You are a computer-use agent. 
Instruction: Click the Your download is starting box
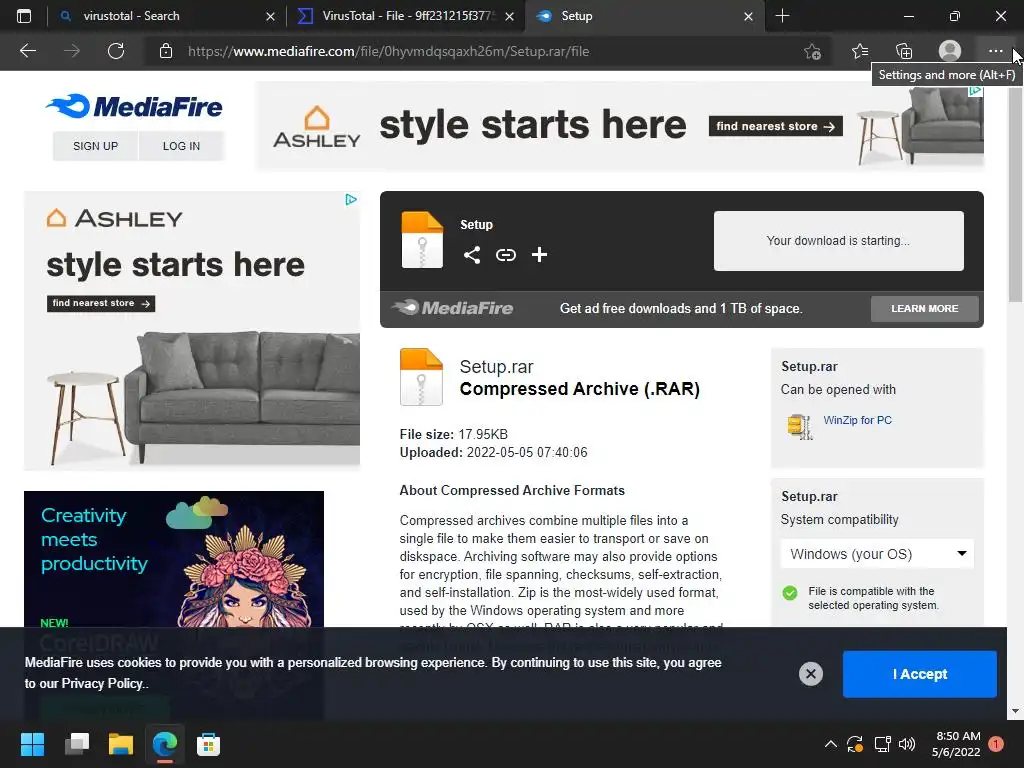click(x=839, y=240)
